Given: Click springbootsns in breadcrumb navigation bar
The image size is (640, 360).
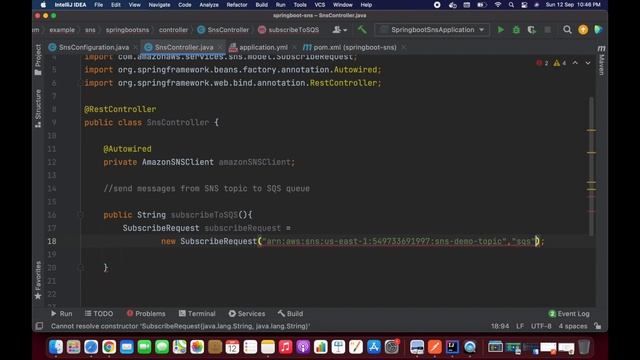Looking at the screenshot, I should (127, 30).
